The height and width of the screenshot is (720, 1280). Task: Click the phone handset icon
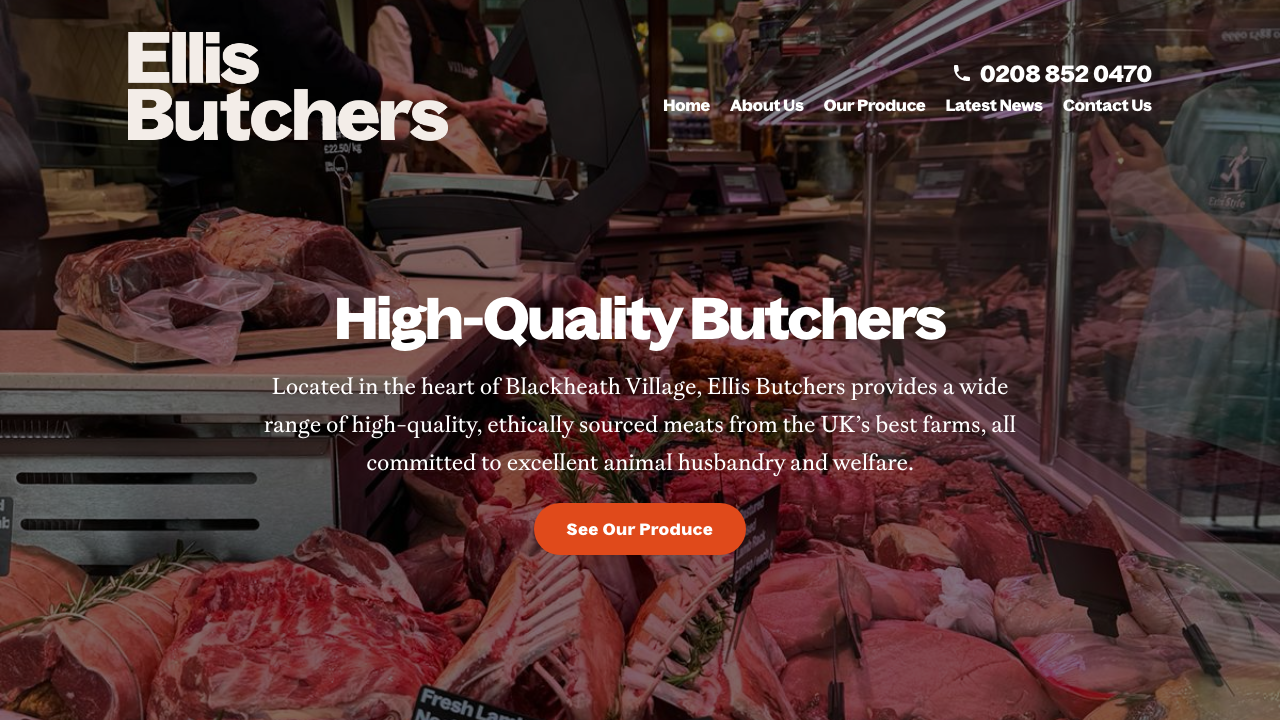pyautogui.click(x=961, y=73)
